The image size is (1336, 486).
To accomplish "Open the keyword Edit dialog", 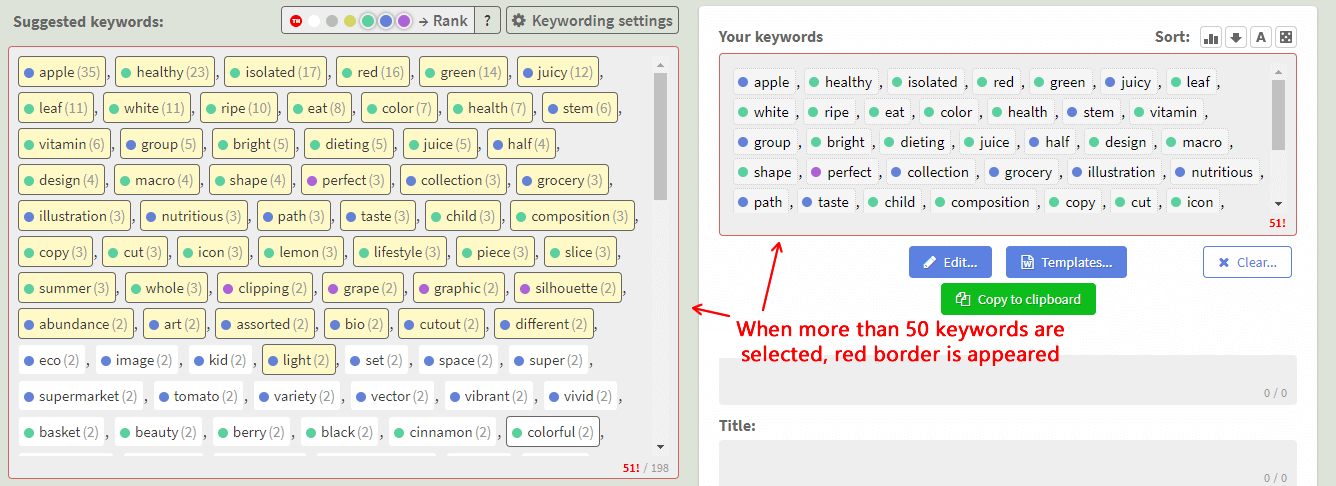I will pos(950,262).
